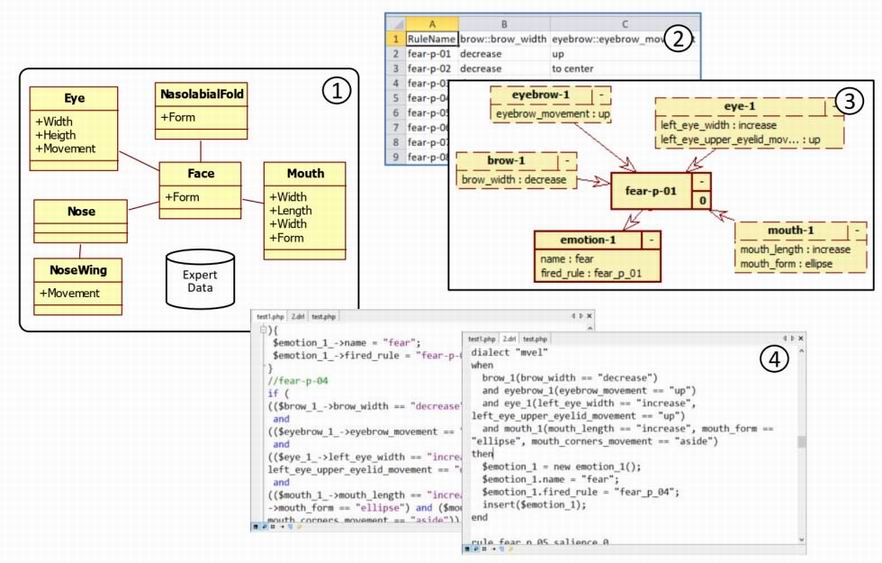This screenshot has width=882, height=563.
Task: Click the RuleName cell A1
Action: click(432, 39)
